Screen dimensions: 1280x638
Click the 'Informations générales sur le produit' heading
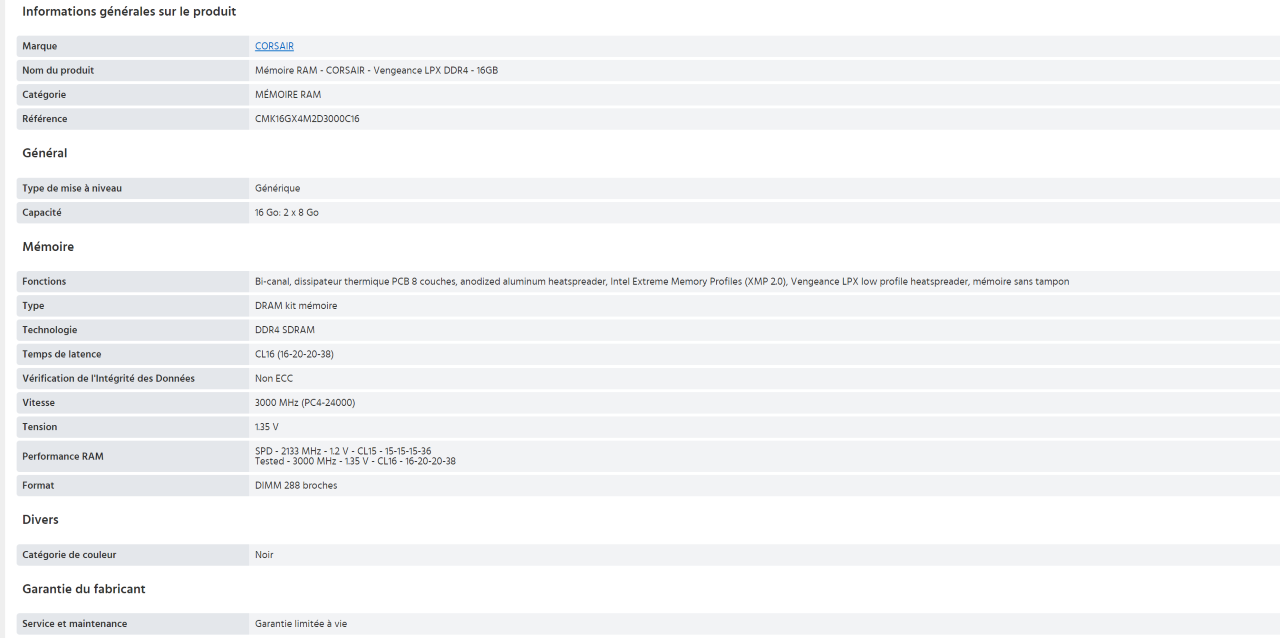(x=129, y=11)
